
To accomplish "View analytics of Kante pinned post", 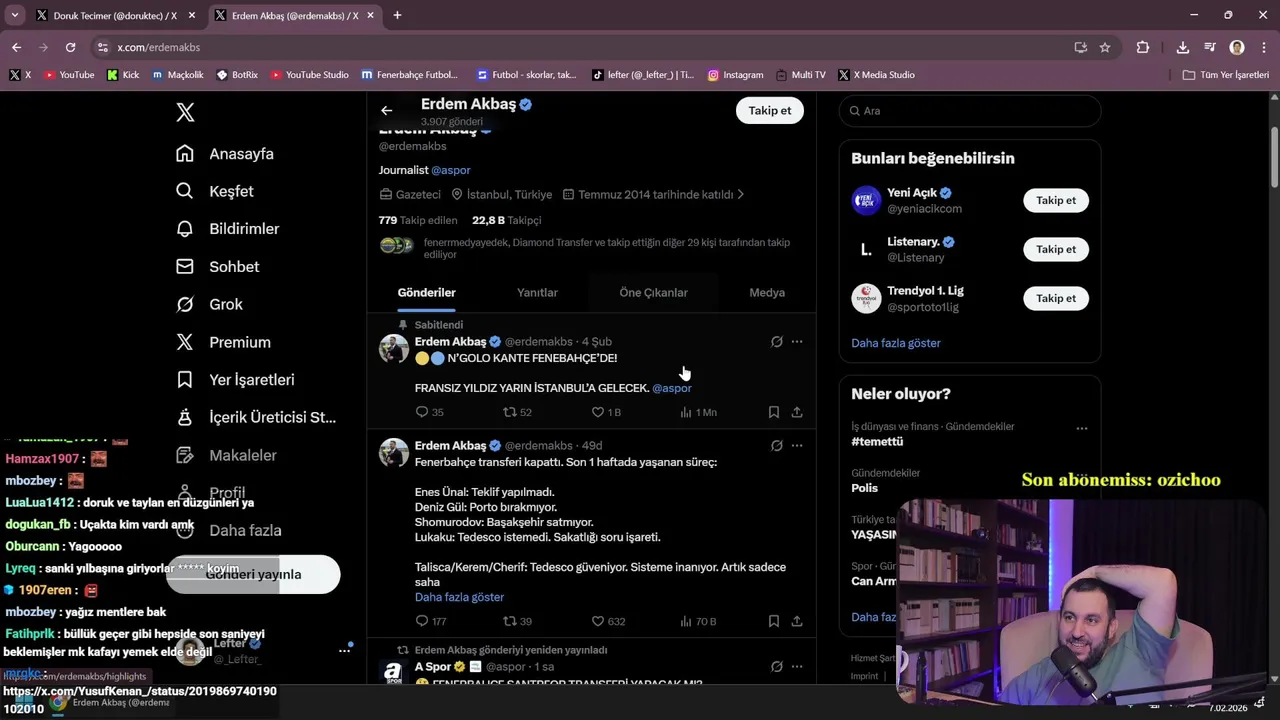I will click(698, 412).
